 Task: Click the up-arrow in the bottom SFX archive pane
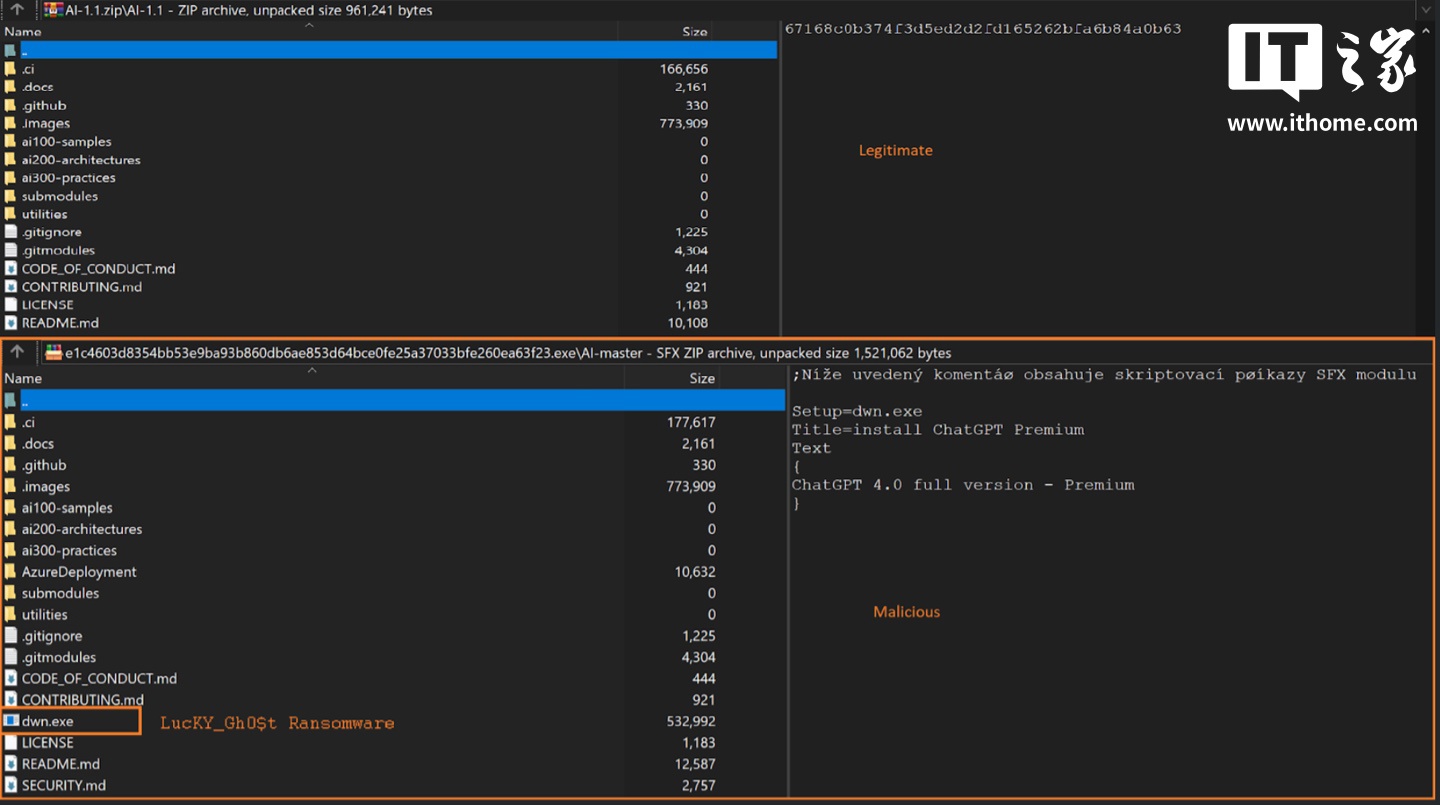(x=17, y=352)
